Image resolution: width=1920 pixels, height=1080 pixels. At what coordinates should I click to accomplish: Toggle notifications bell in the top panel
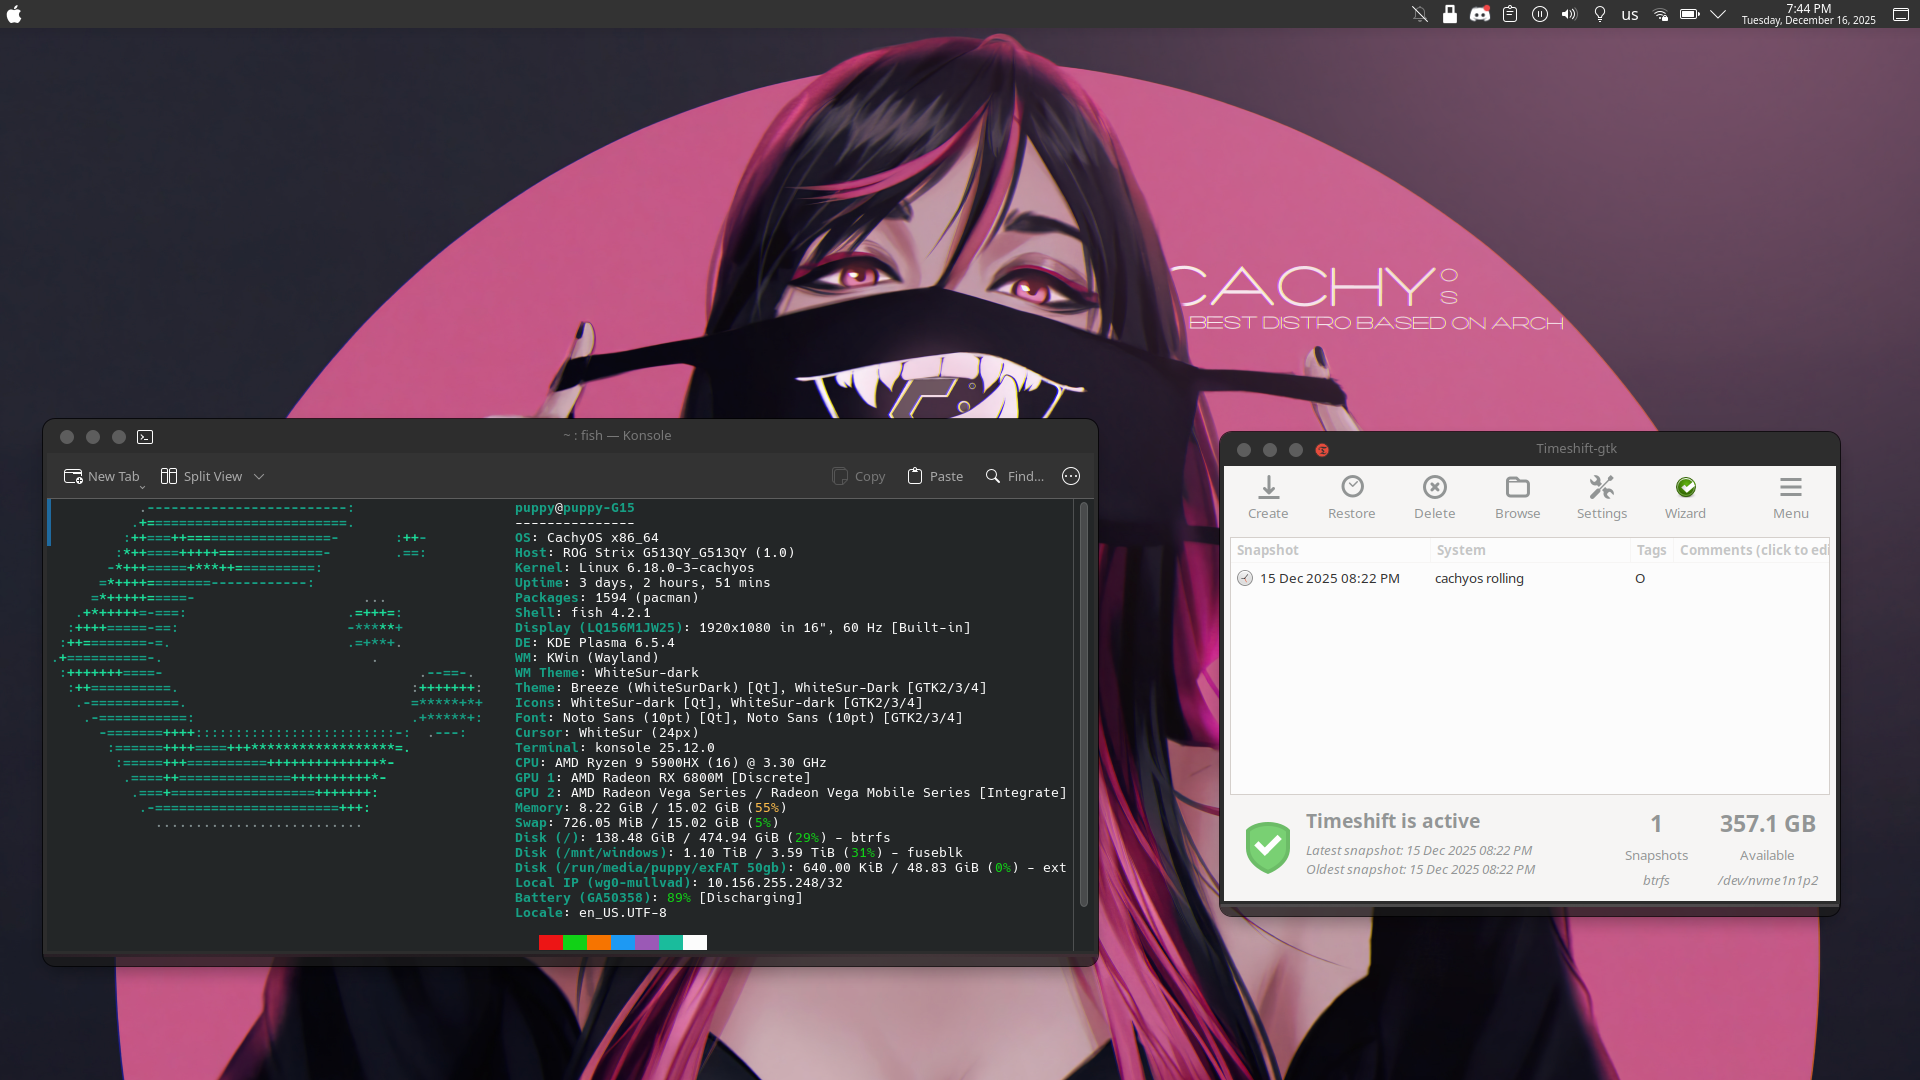pyautogui.click(x=1420, y=14)
